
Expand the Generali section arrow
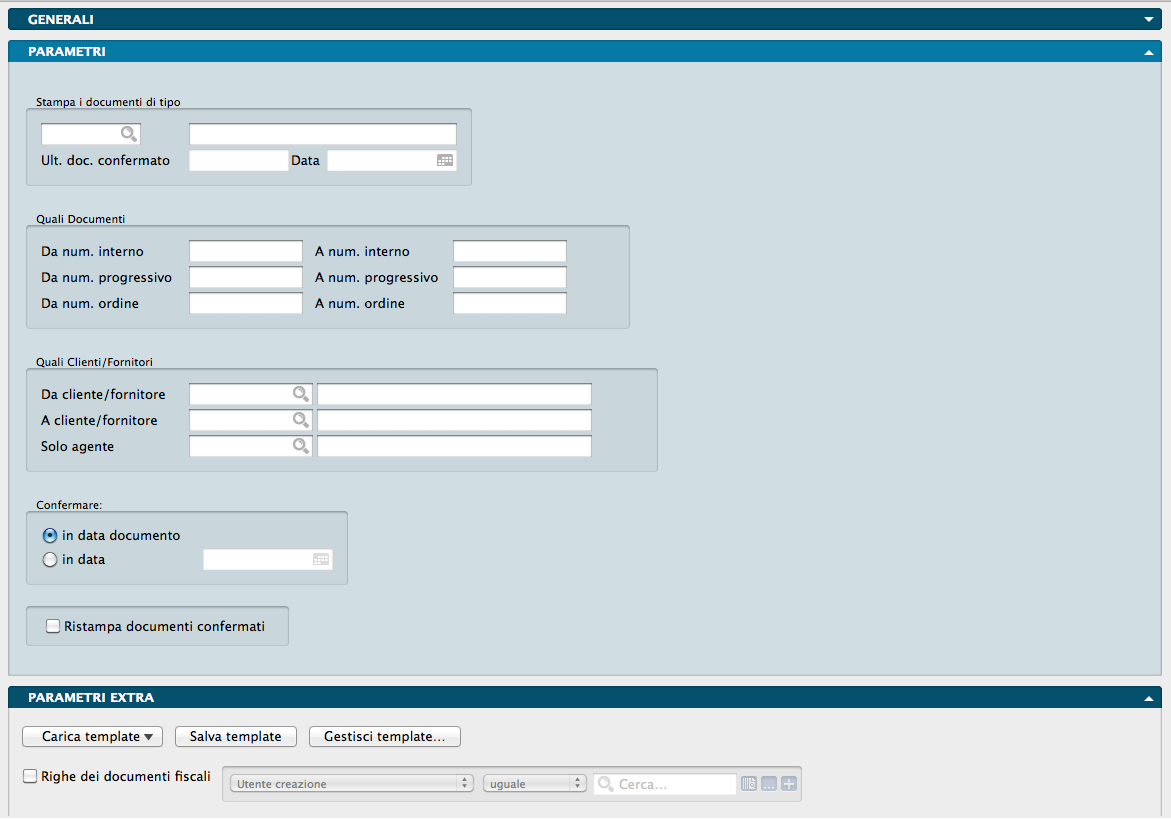click(x=1149, y=18)
